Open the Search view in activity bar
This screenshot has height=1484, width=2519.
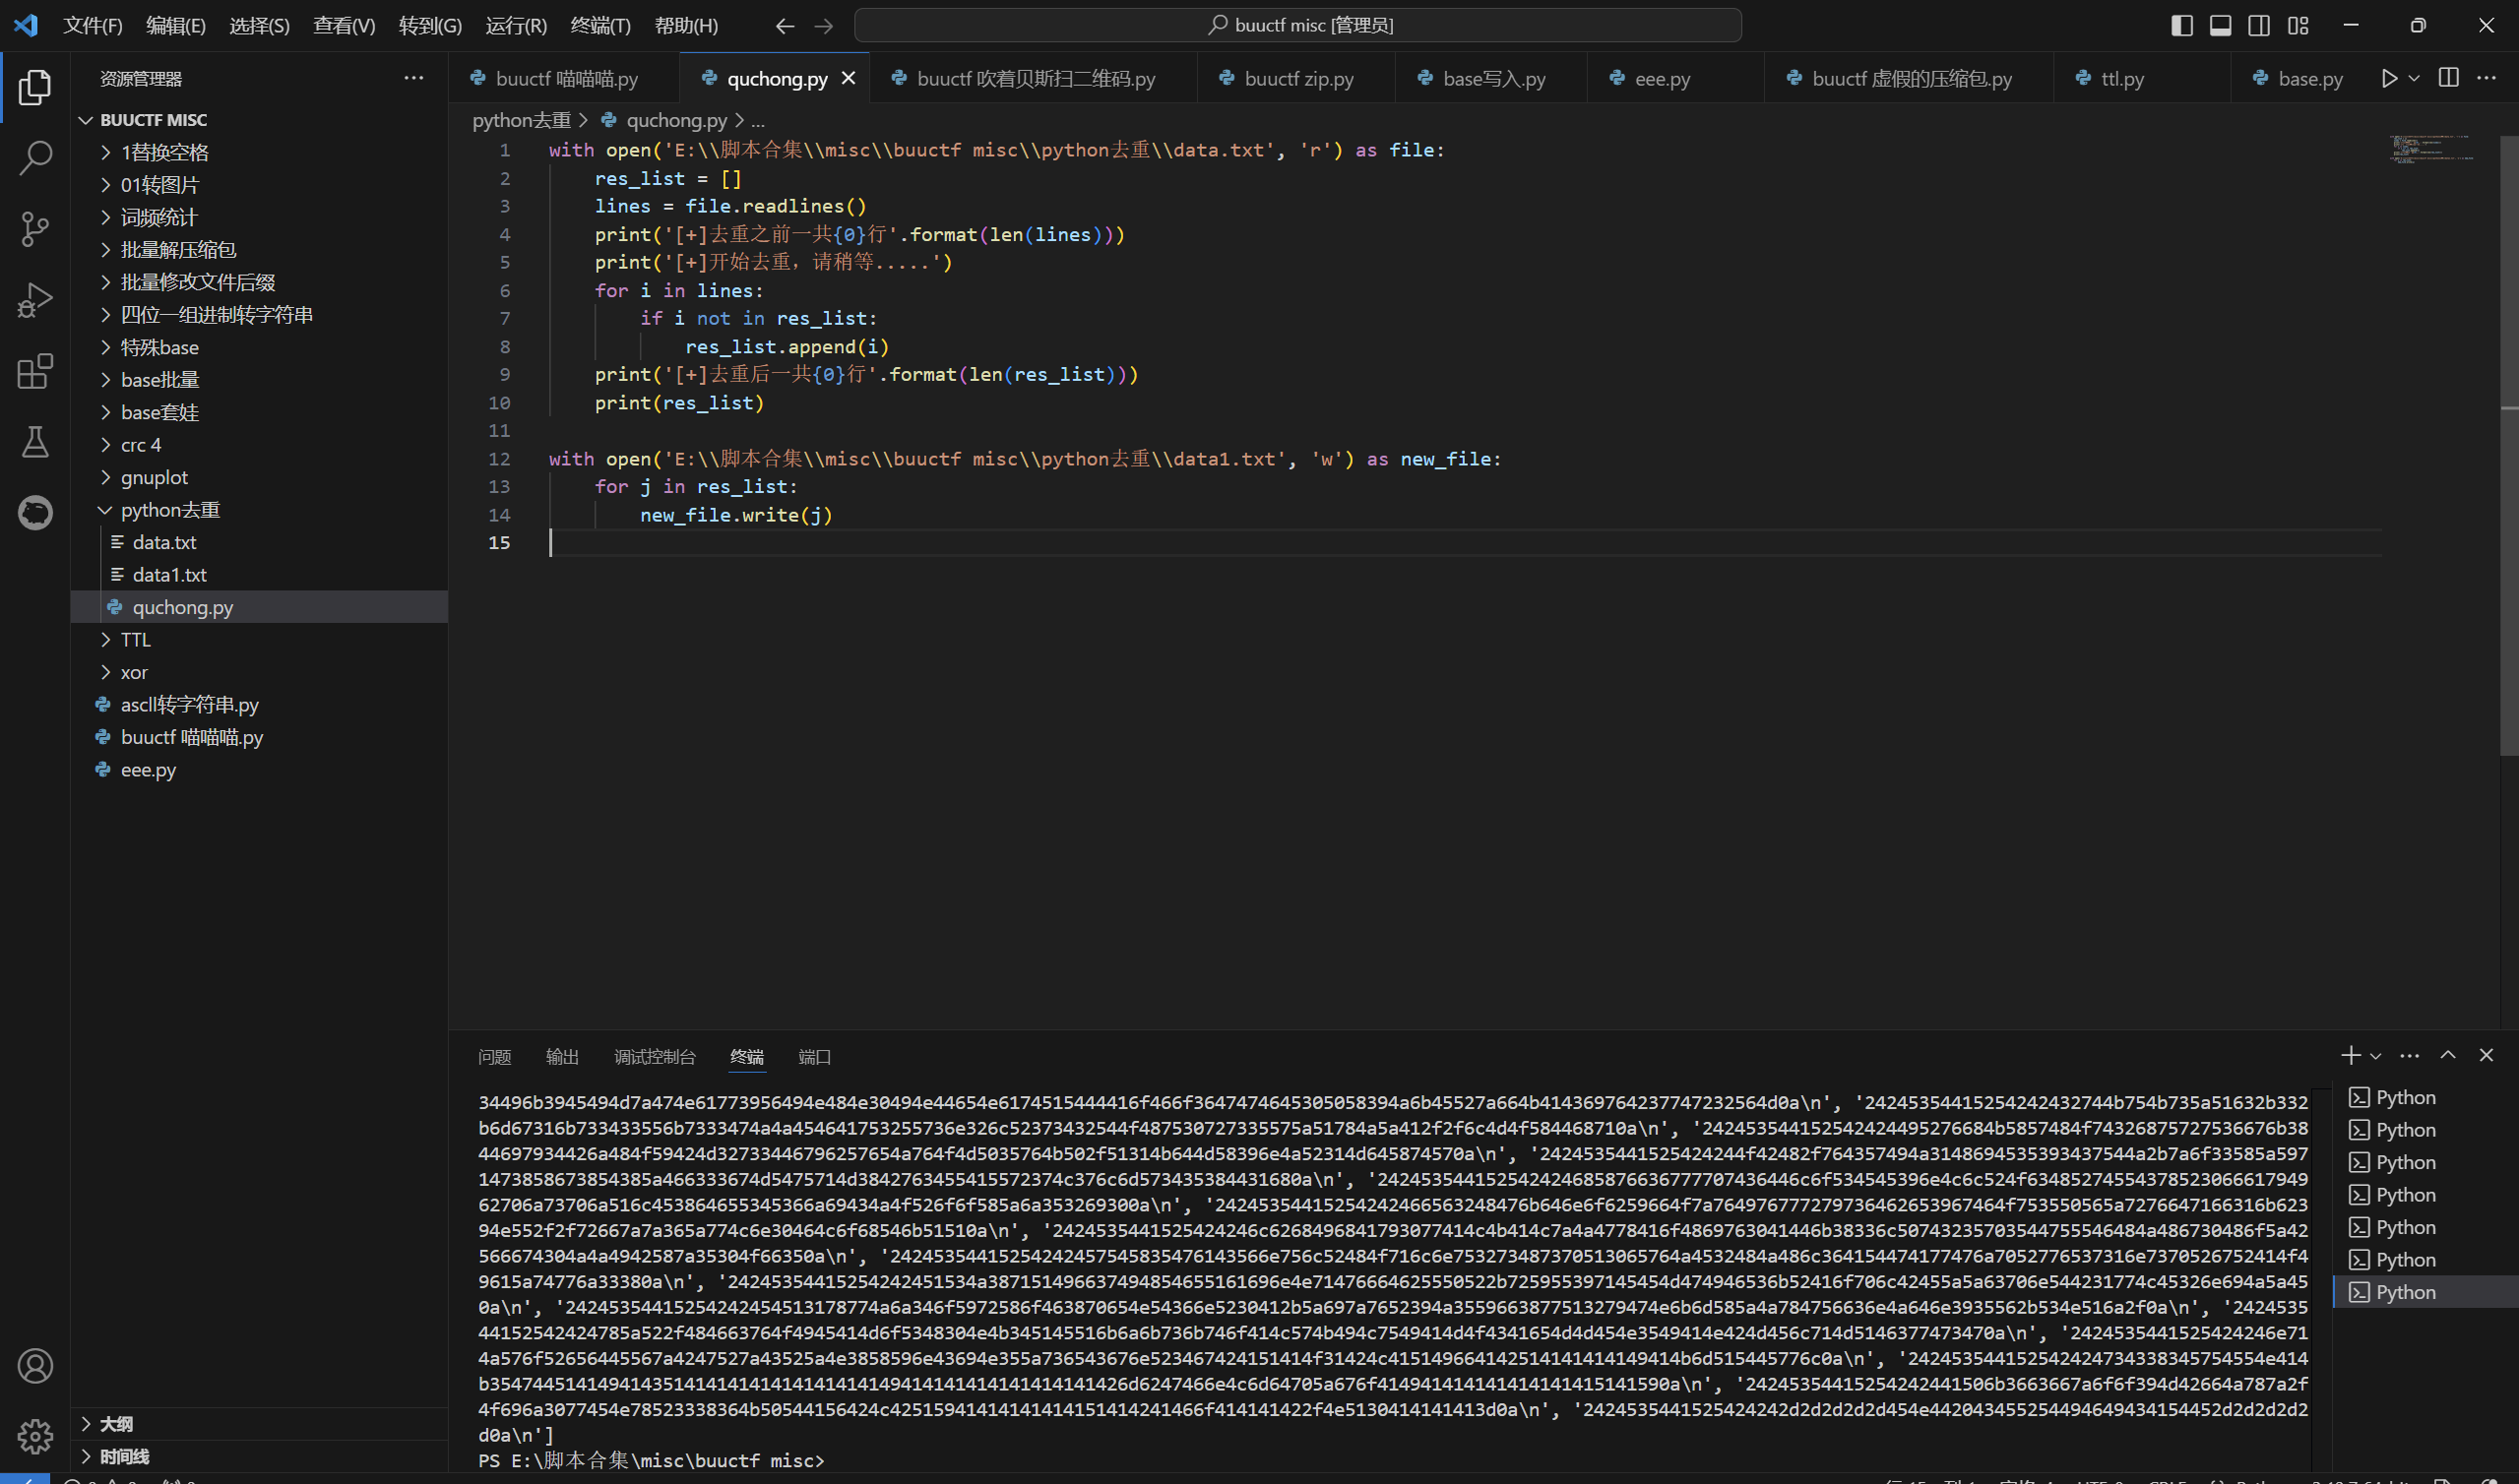(x=35, y=158)
